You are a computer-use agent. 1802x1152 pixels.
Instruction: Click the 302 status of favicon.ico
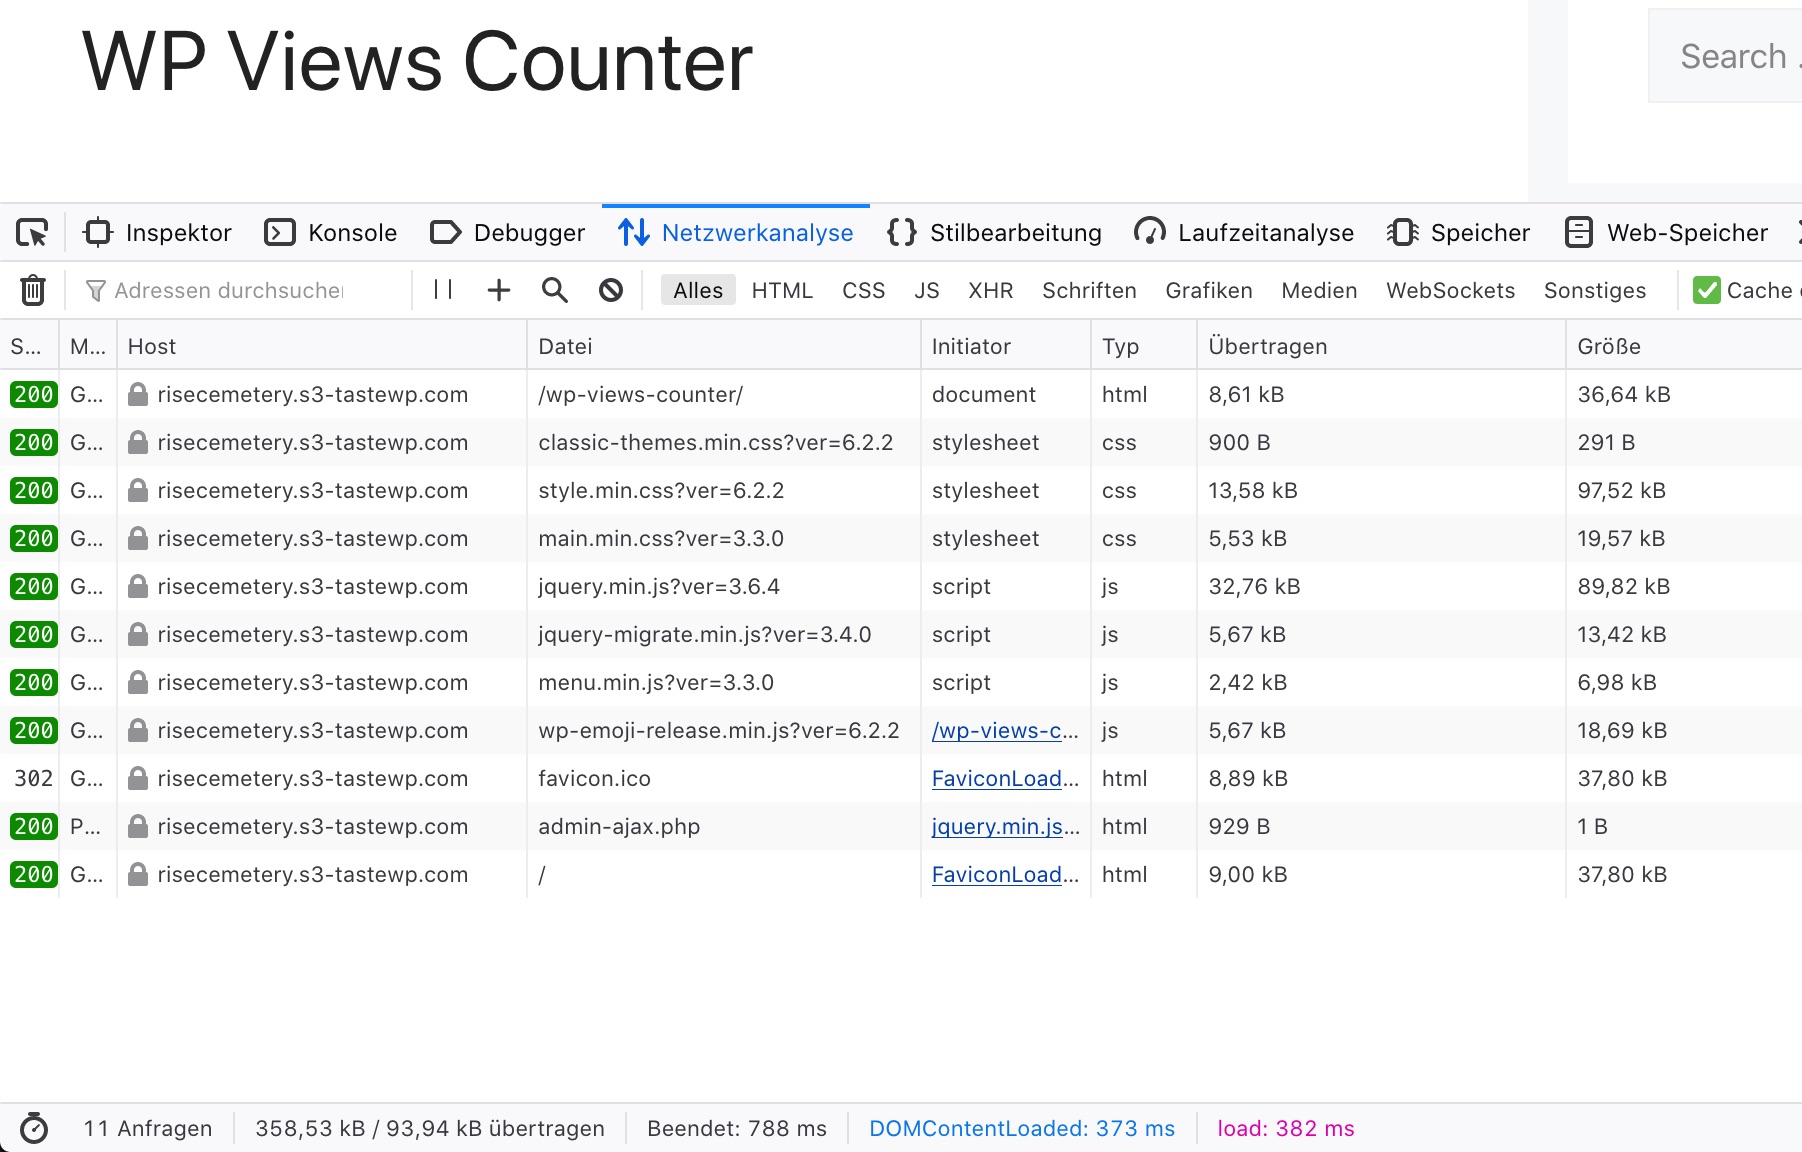click(x=33, y=778)
